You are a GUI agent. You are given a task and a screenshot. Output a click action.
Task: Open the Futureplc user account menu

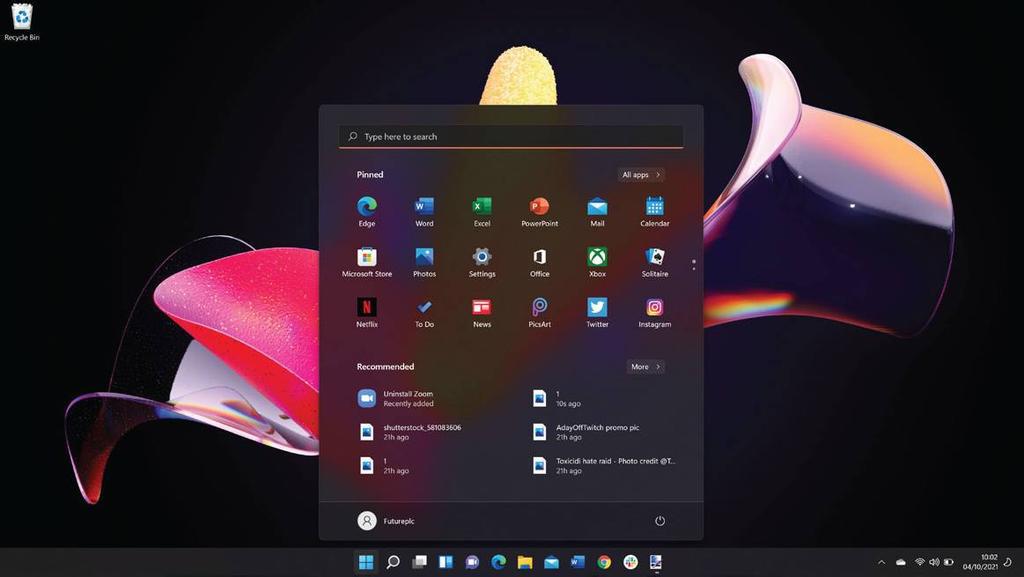[386, 521]
